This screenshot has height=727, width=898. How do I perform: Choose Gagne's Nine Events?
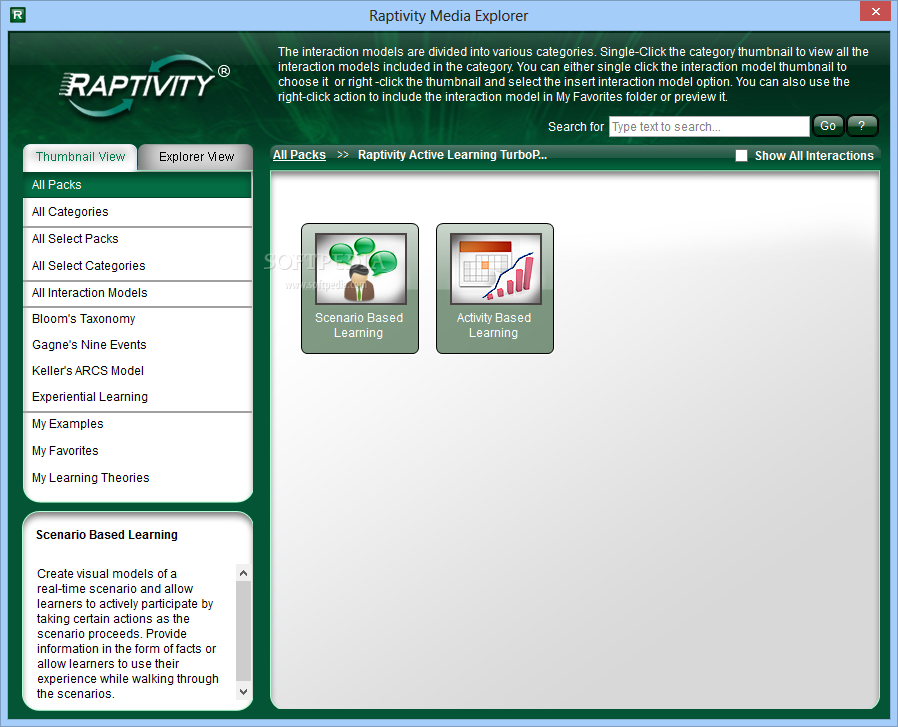click(x=137, y=345)
